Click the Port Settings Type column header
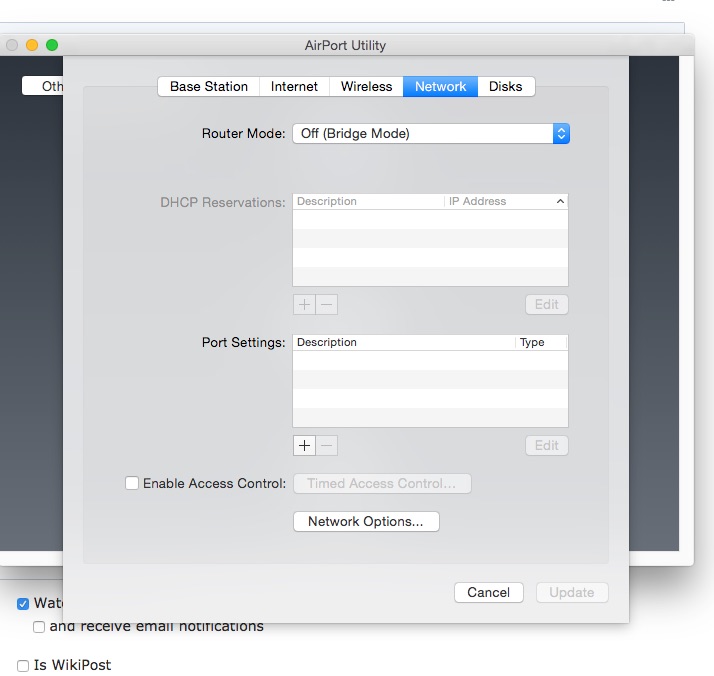The width and height of the screenshot is (714, 676). point(541,342)
